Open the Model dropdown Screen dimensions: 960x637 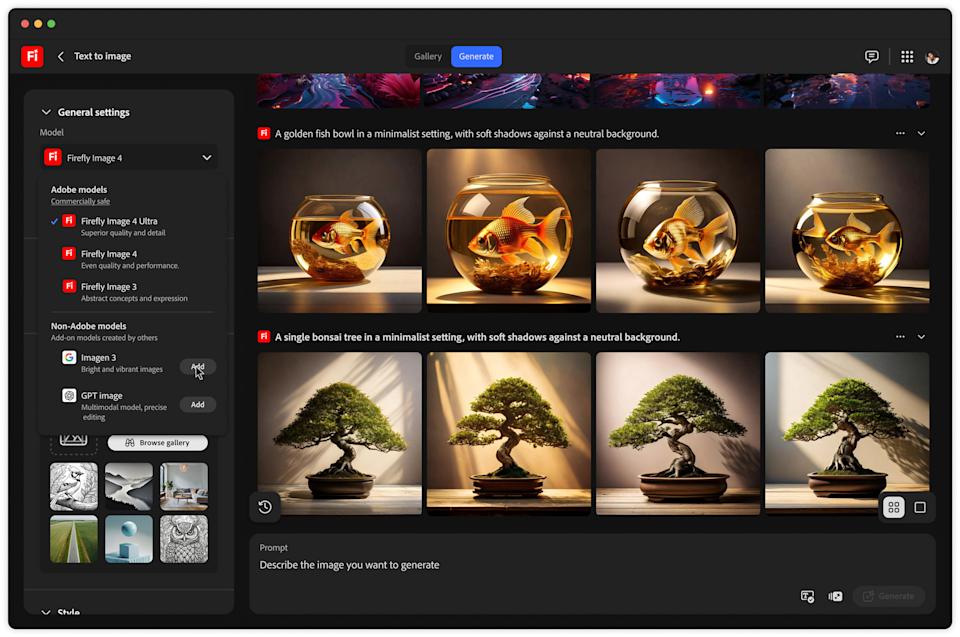129,157
